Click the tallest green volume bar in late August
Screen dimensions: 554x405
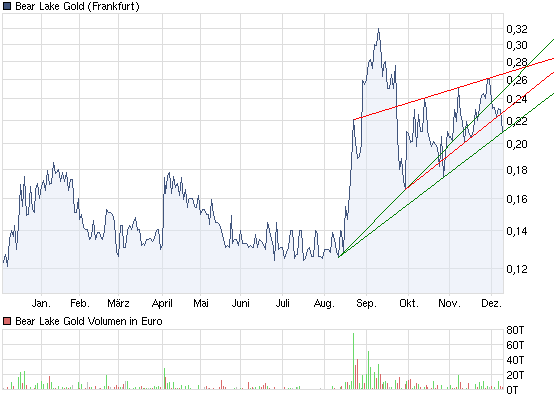(353, 361)
